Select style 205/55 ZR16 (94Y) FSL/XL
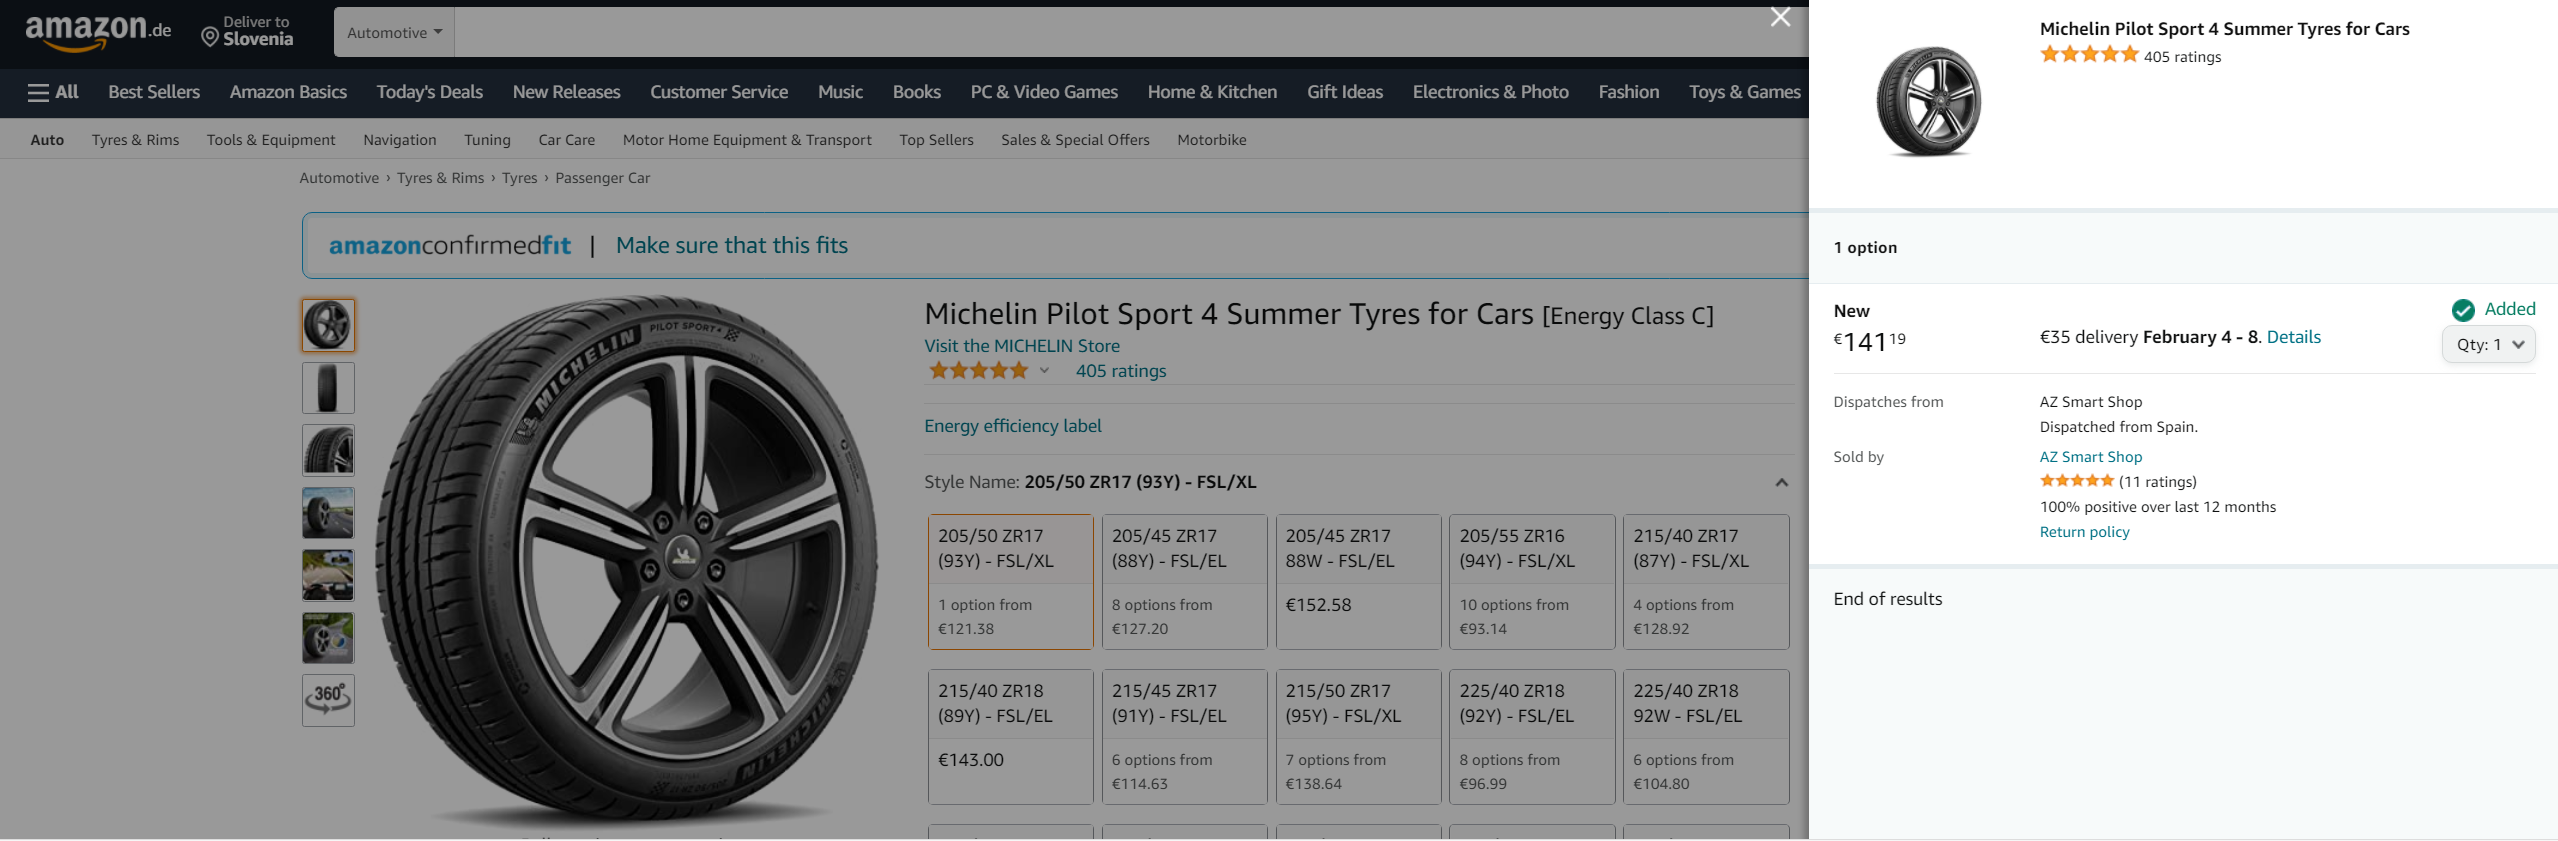 pos(1532,582)
